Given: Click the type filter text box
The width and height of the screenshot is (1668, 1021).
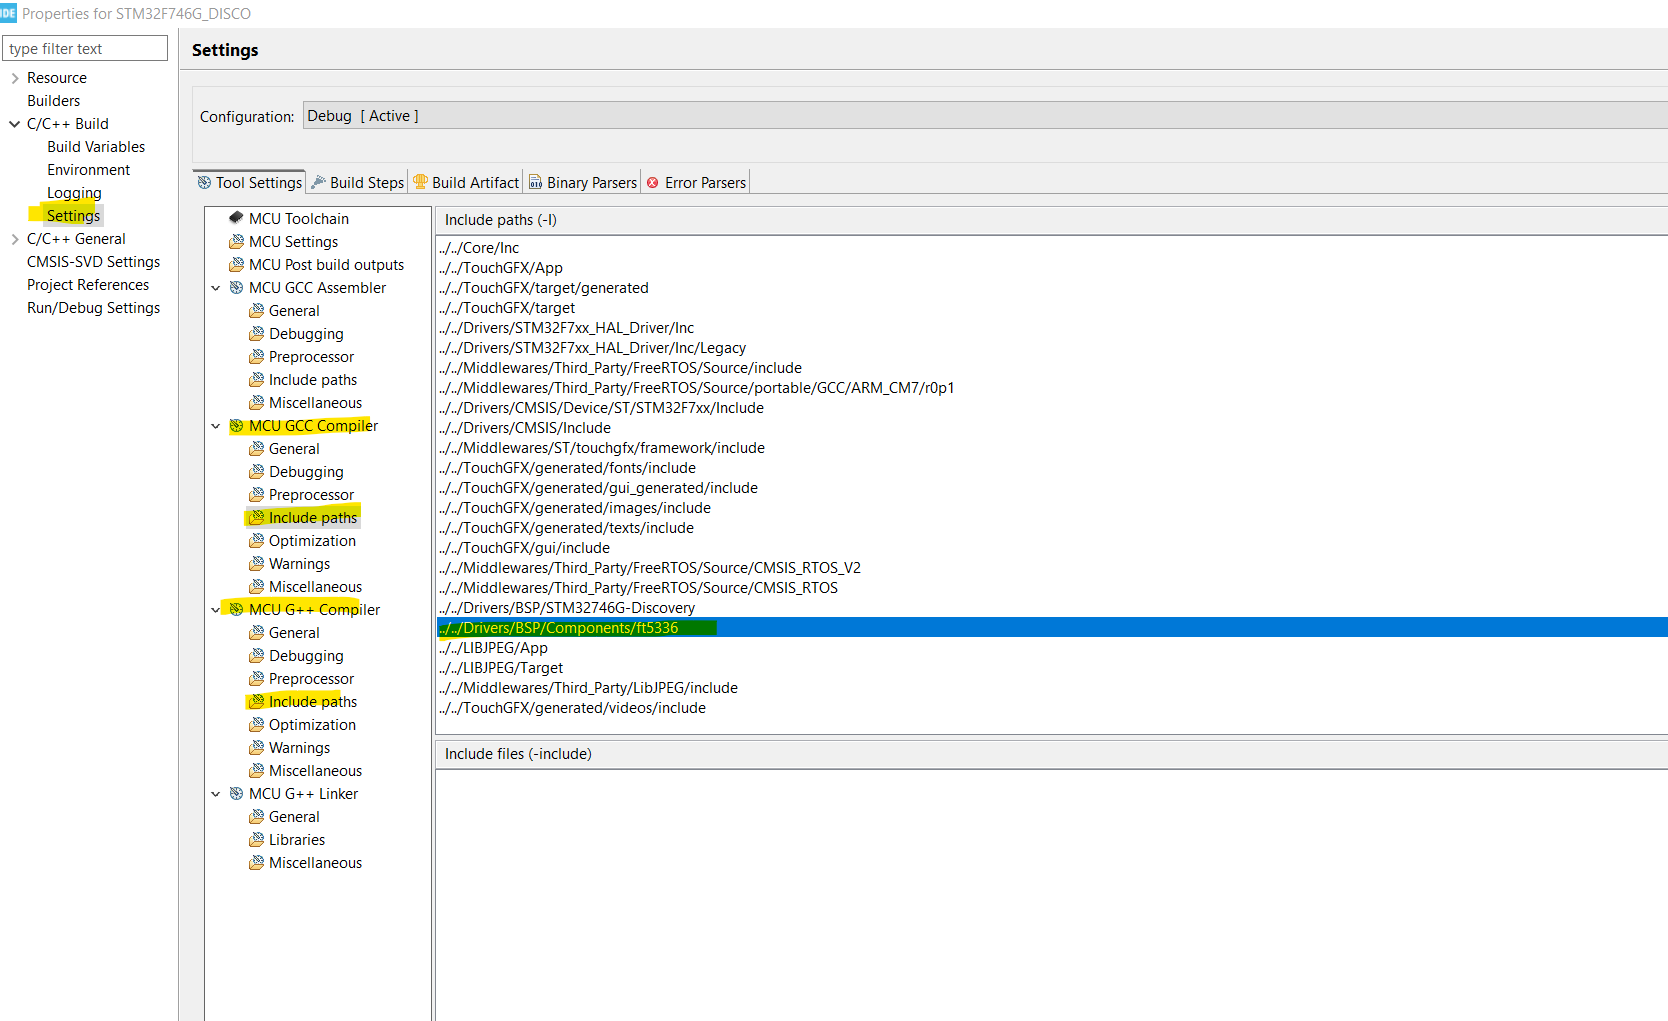Looking at the screenshot, I should 84,47.
